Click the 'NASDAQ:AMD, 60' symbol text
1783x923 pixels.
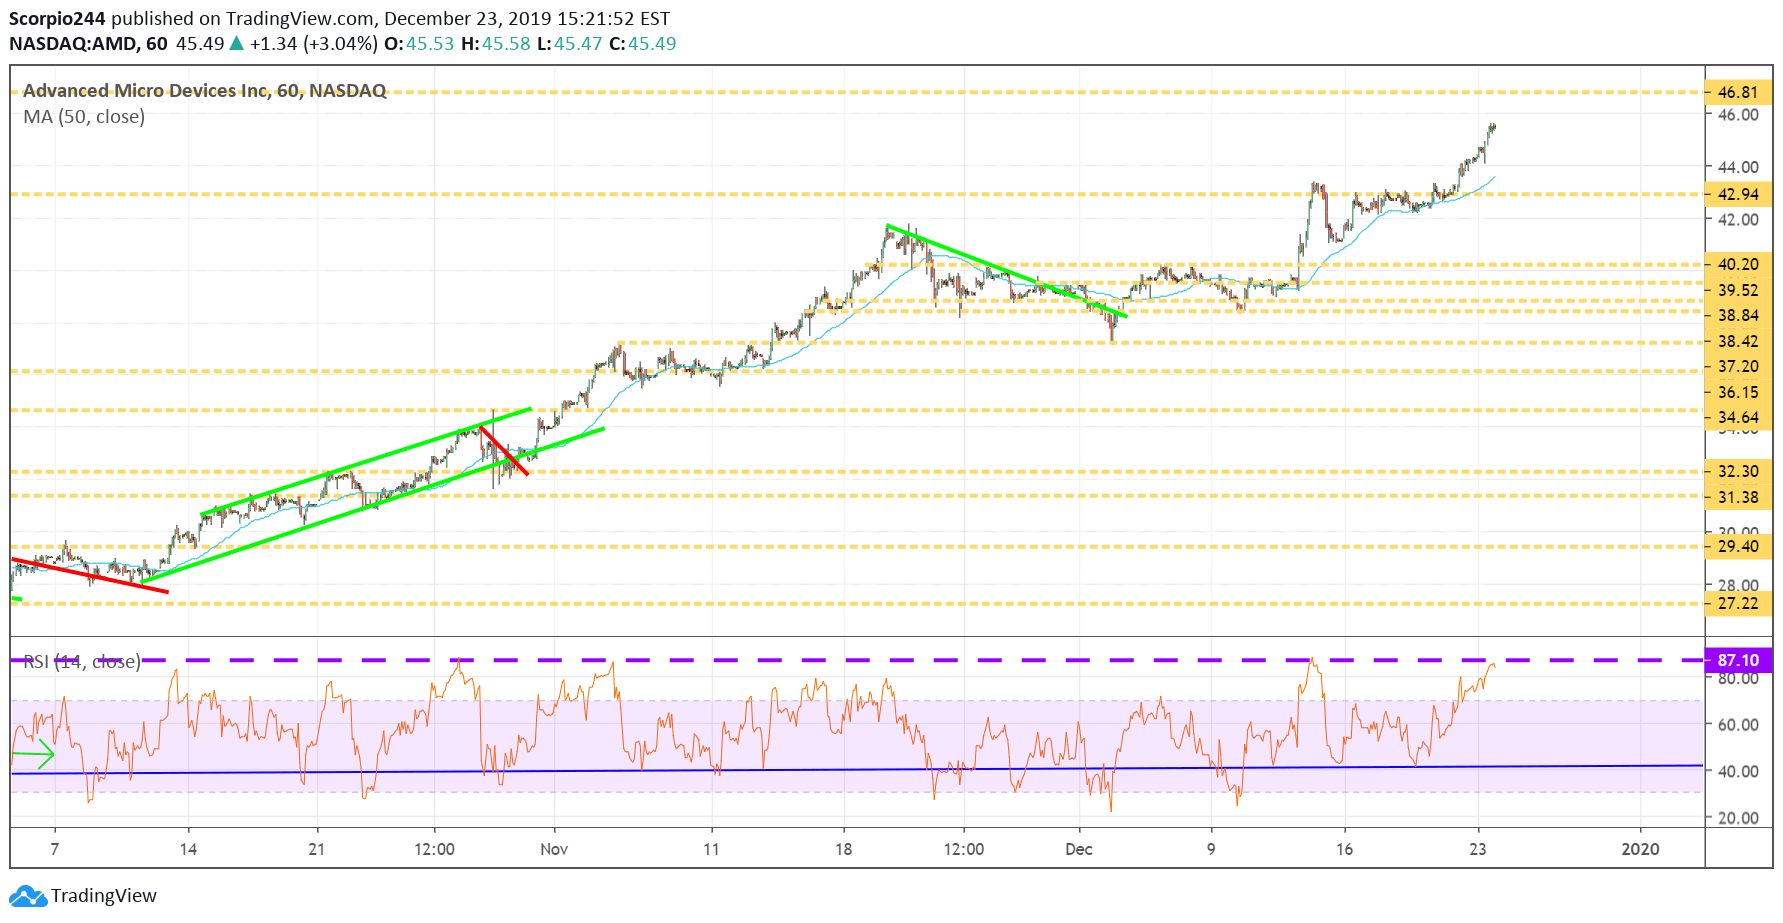(x=89, y=44)
